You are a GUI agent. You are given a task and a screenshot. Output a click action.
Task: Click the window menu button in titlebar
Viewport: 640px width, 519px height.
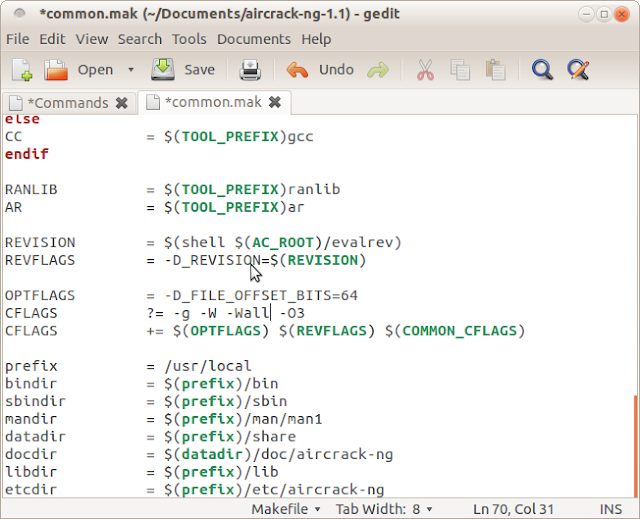(x=19, y=14)
